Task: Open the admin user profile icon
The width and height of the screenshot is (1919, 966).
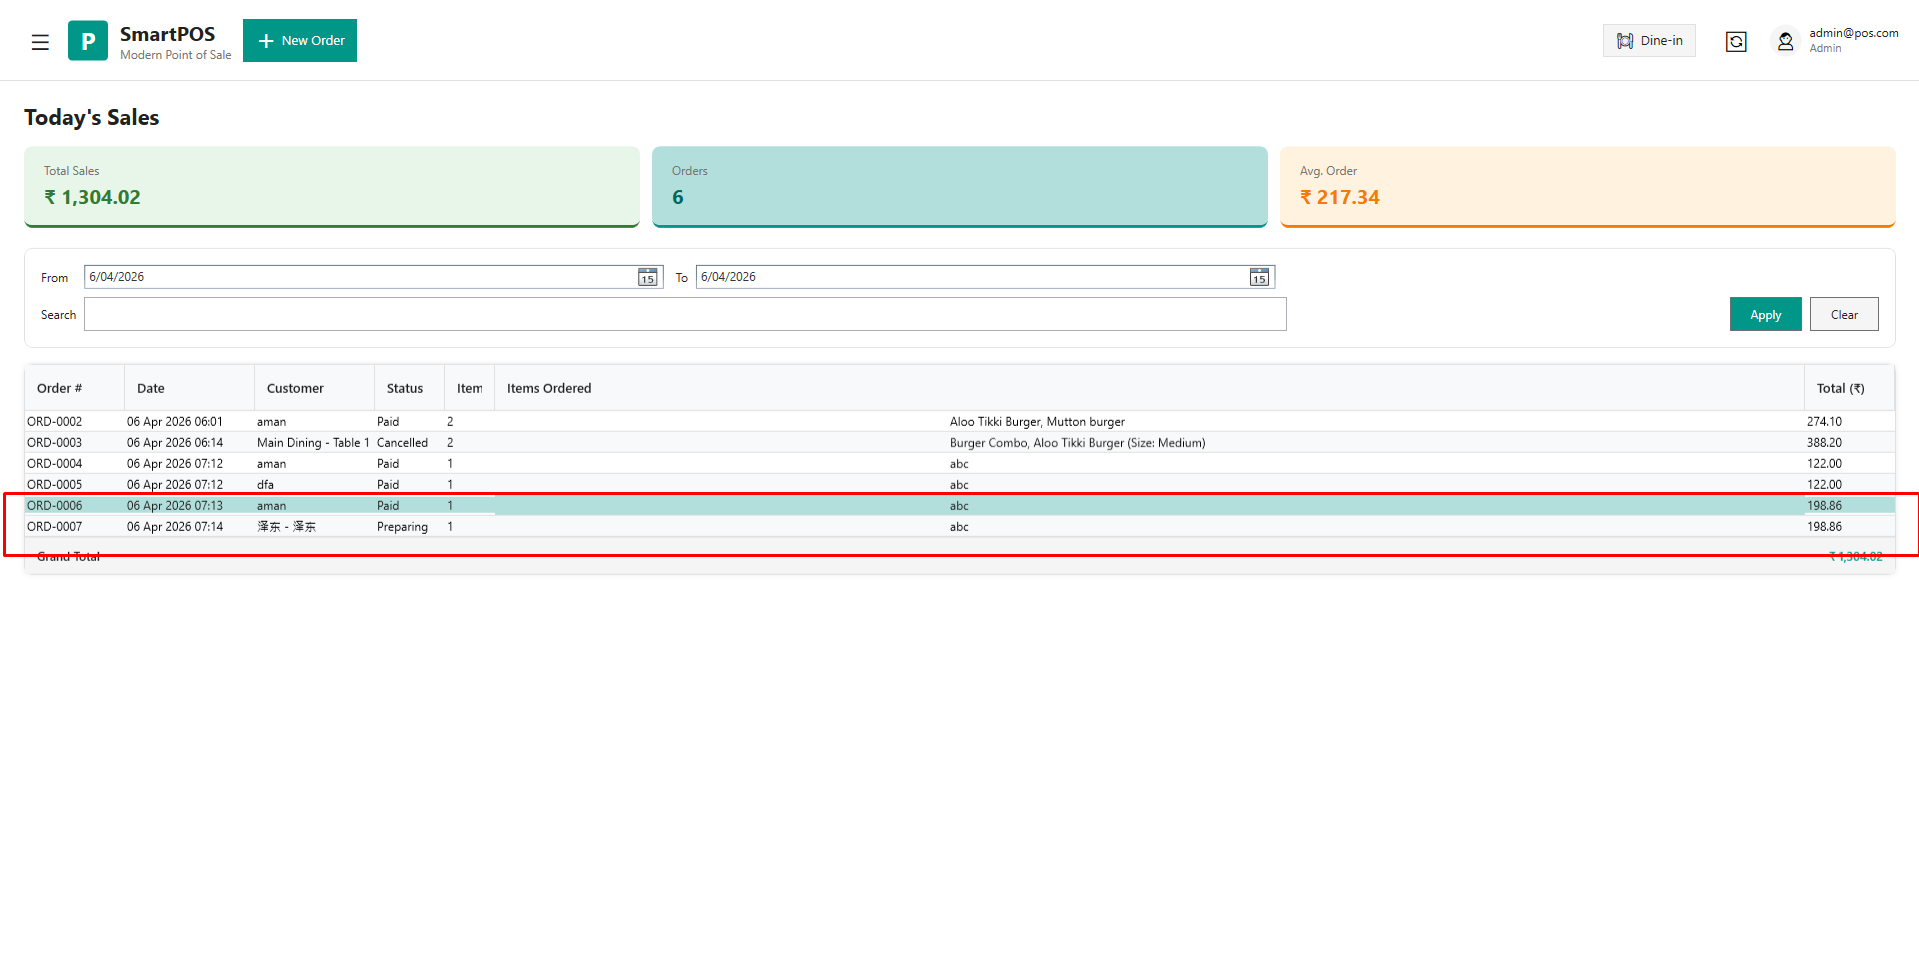Action: (x=1785, y=41)
